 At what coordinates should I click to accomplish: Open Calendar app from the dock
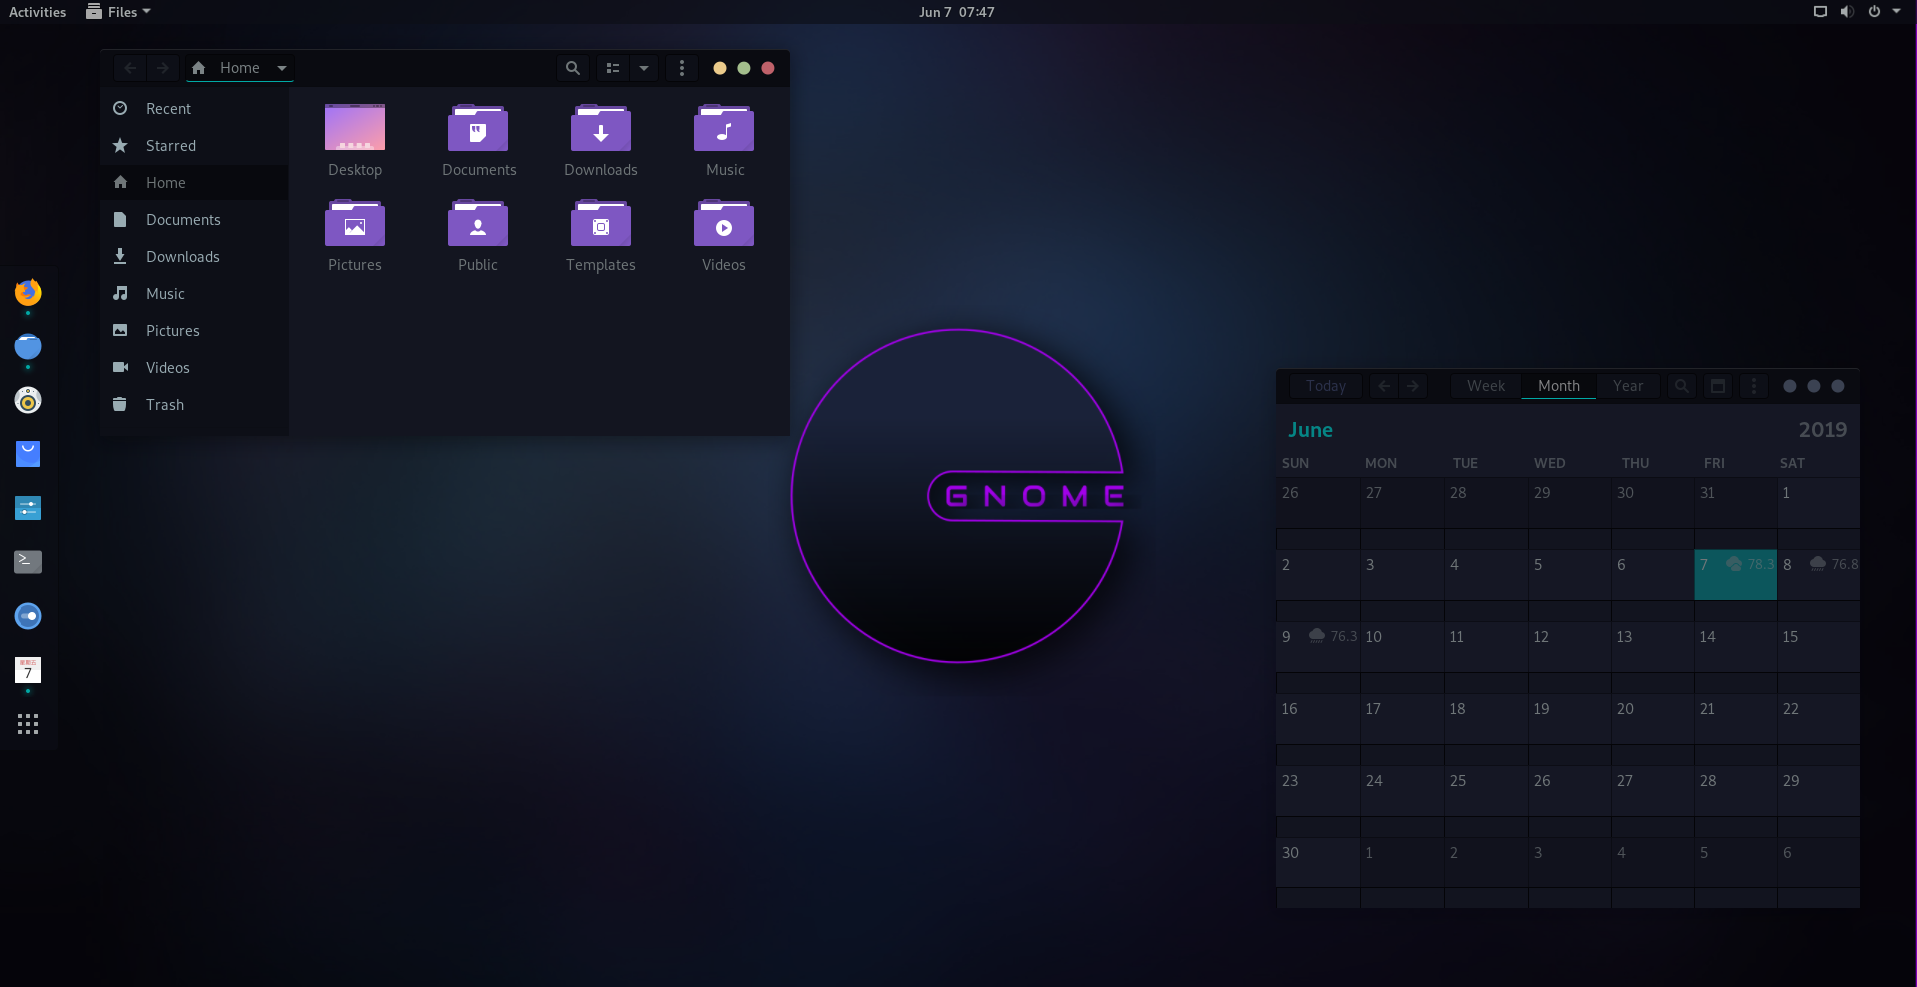28,670
